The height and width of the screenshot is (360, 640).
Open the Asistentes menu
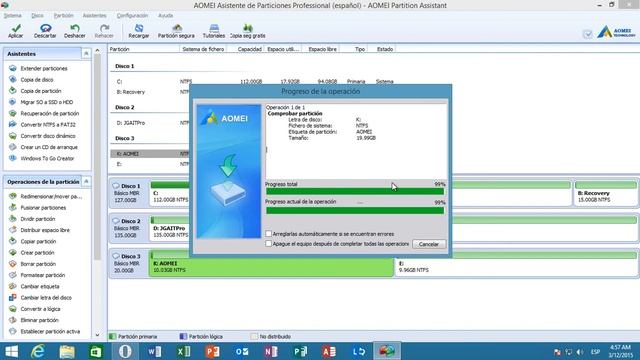point(94,16)
